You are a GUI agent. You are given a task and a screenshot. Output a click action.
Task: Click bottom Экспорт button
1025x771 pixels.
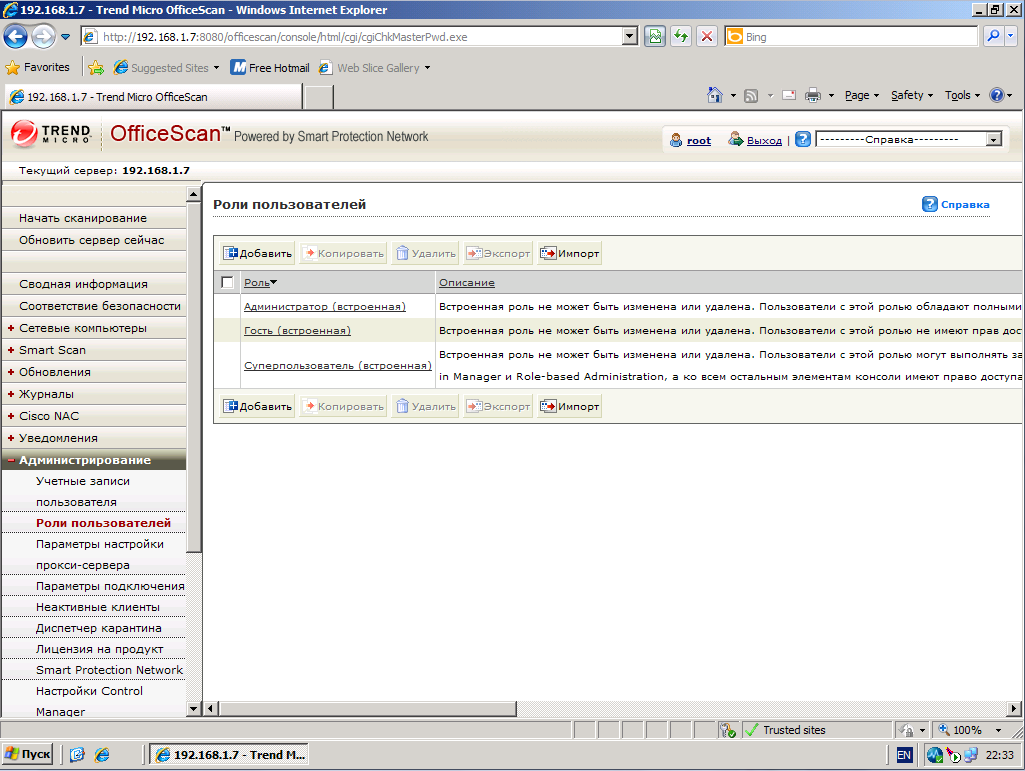[497, 407]
